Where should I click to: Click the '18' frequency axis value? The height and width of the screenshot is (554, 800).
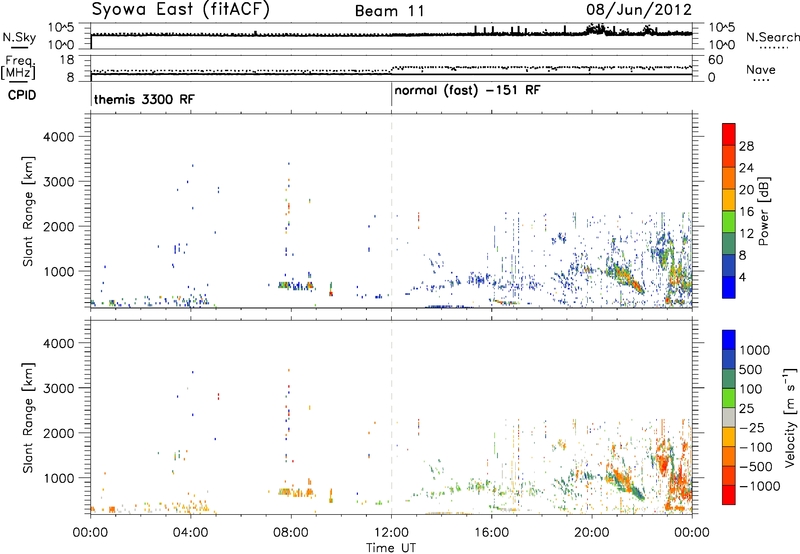pos(67,60)
